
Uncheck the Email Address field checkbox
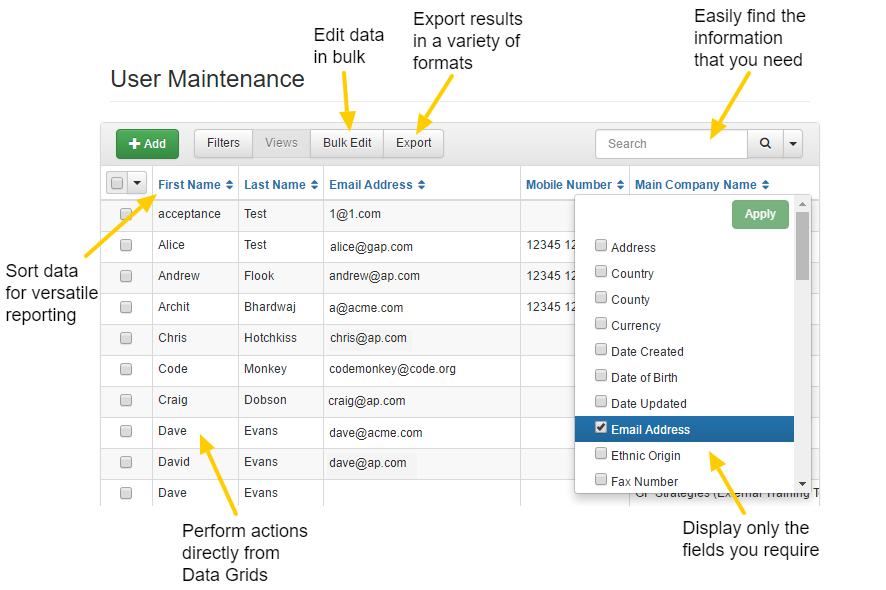pos(601,428)
